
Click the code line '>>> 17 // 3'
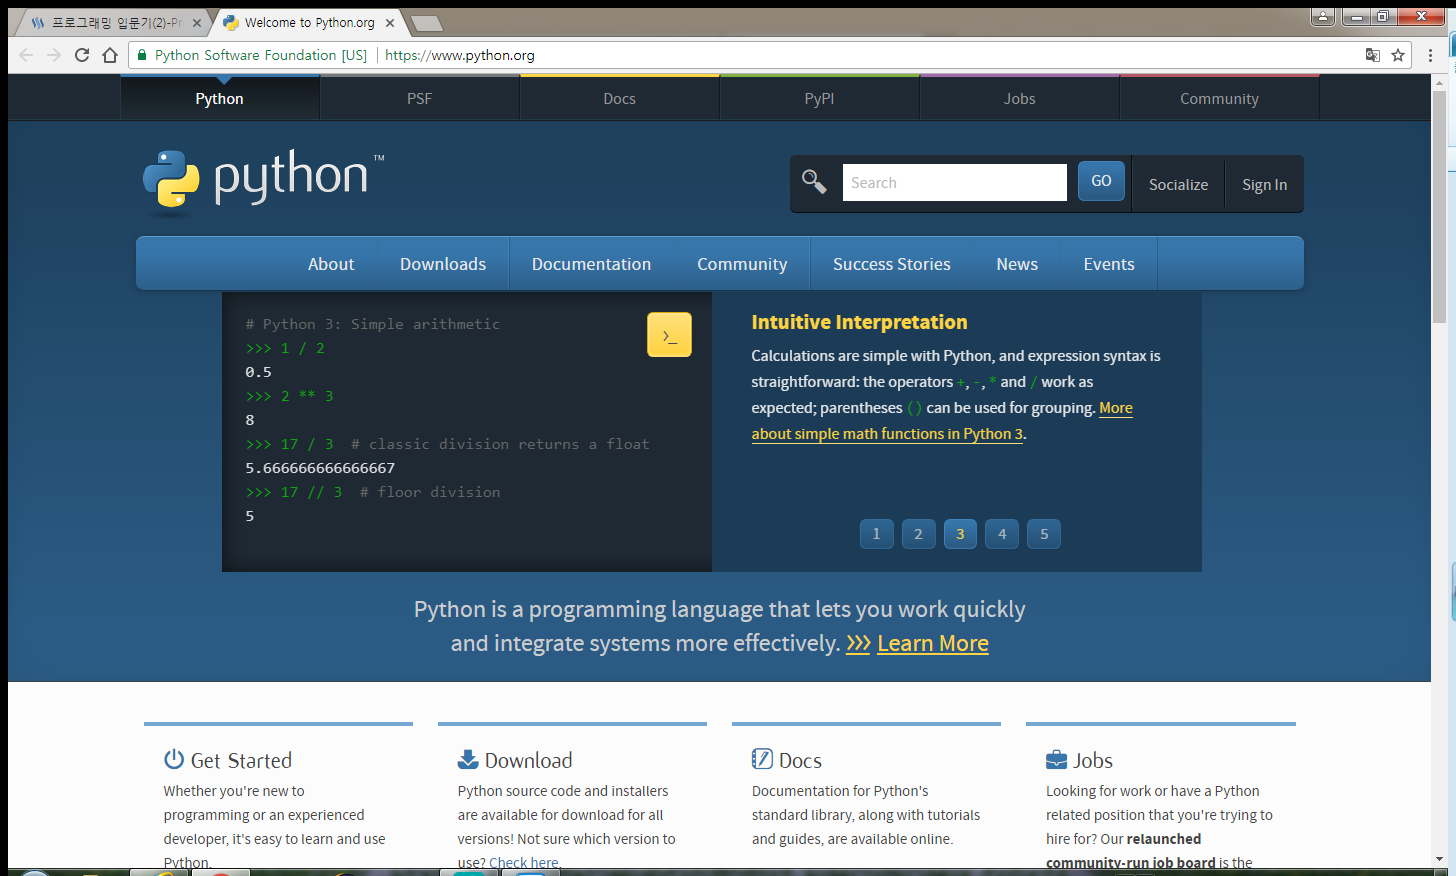(x=294, y=492)
